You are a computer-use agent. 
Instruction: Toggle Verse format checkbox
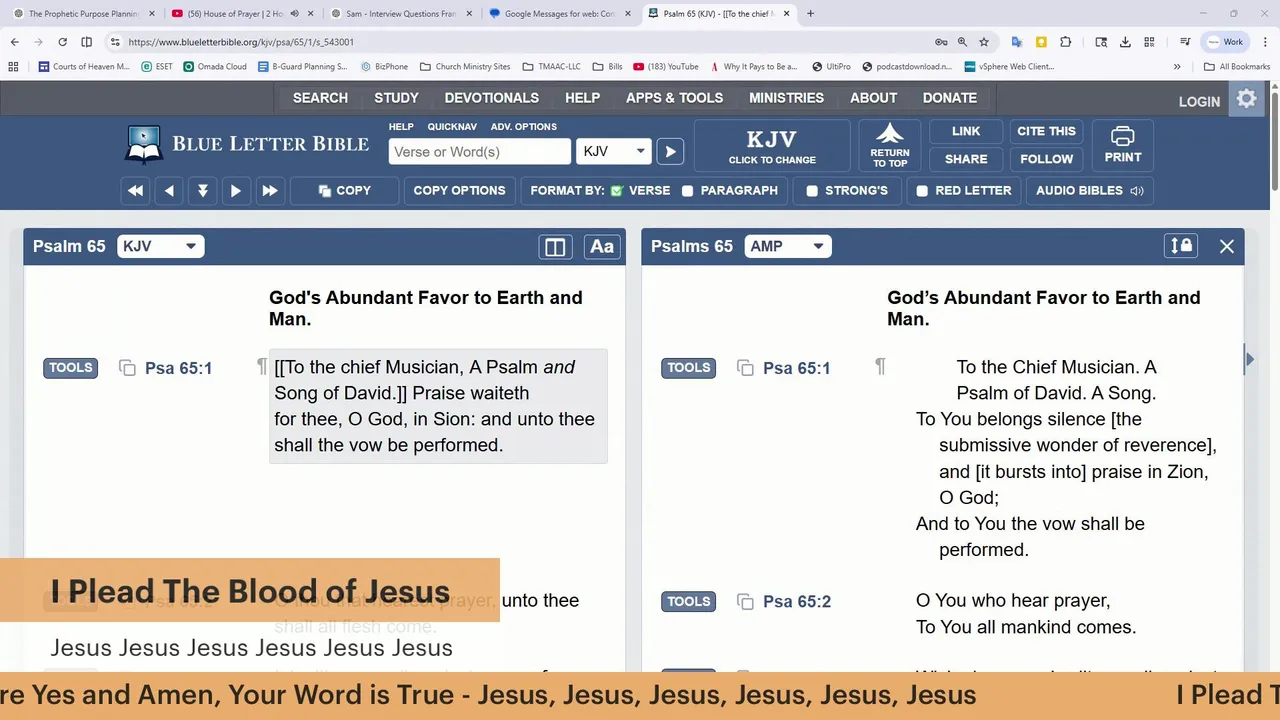617,191
